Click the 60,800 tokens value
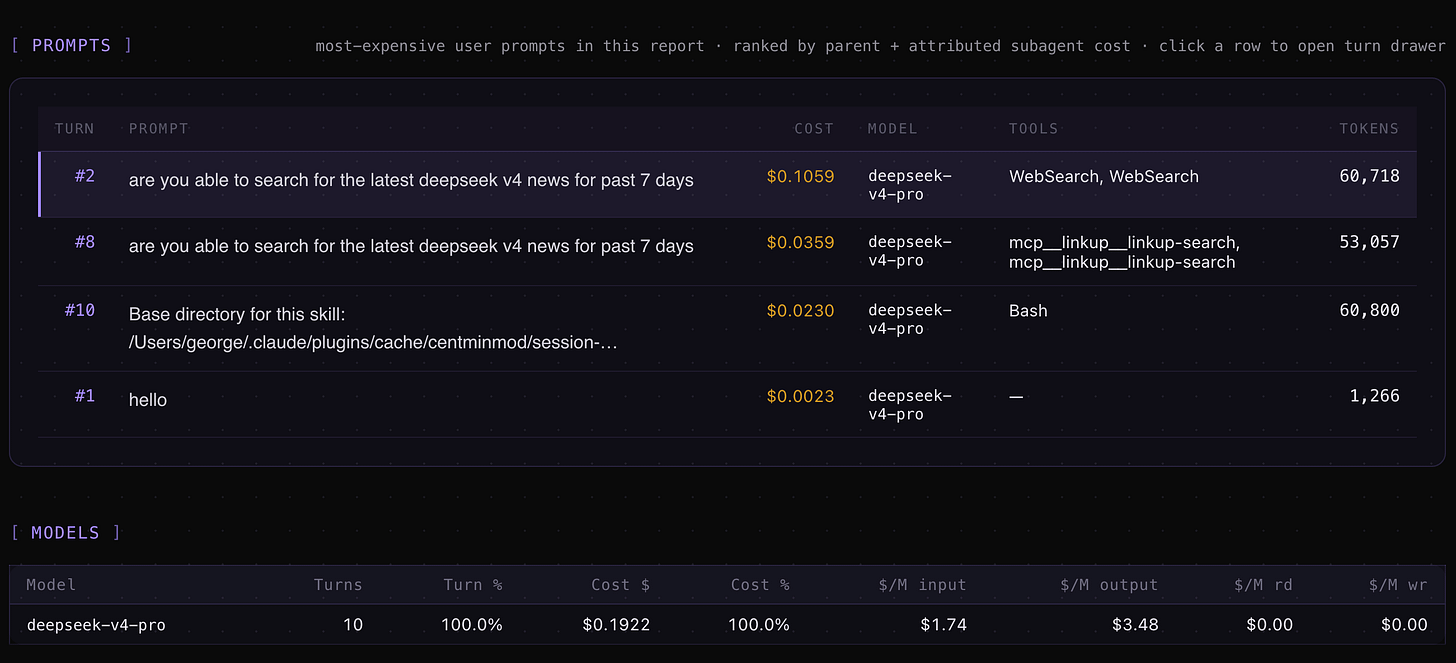The height and width of the screenshot is (663, 1456). pos(1370,311)
